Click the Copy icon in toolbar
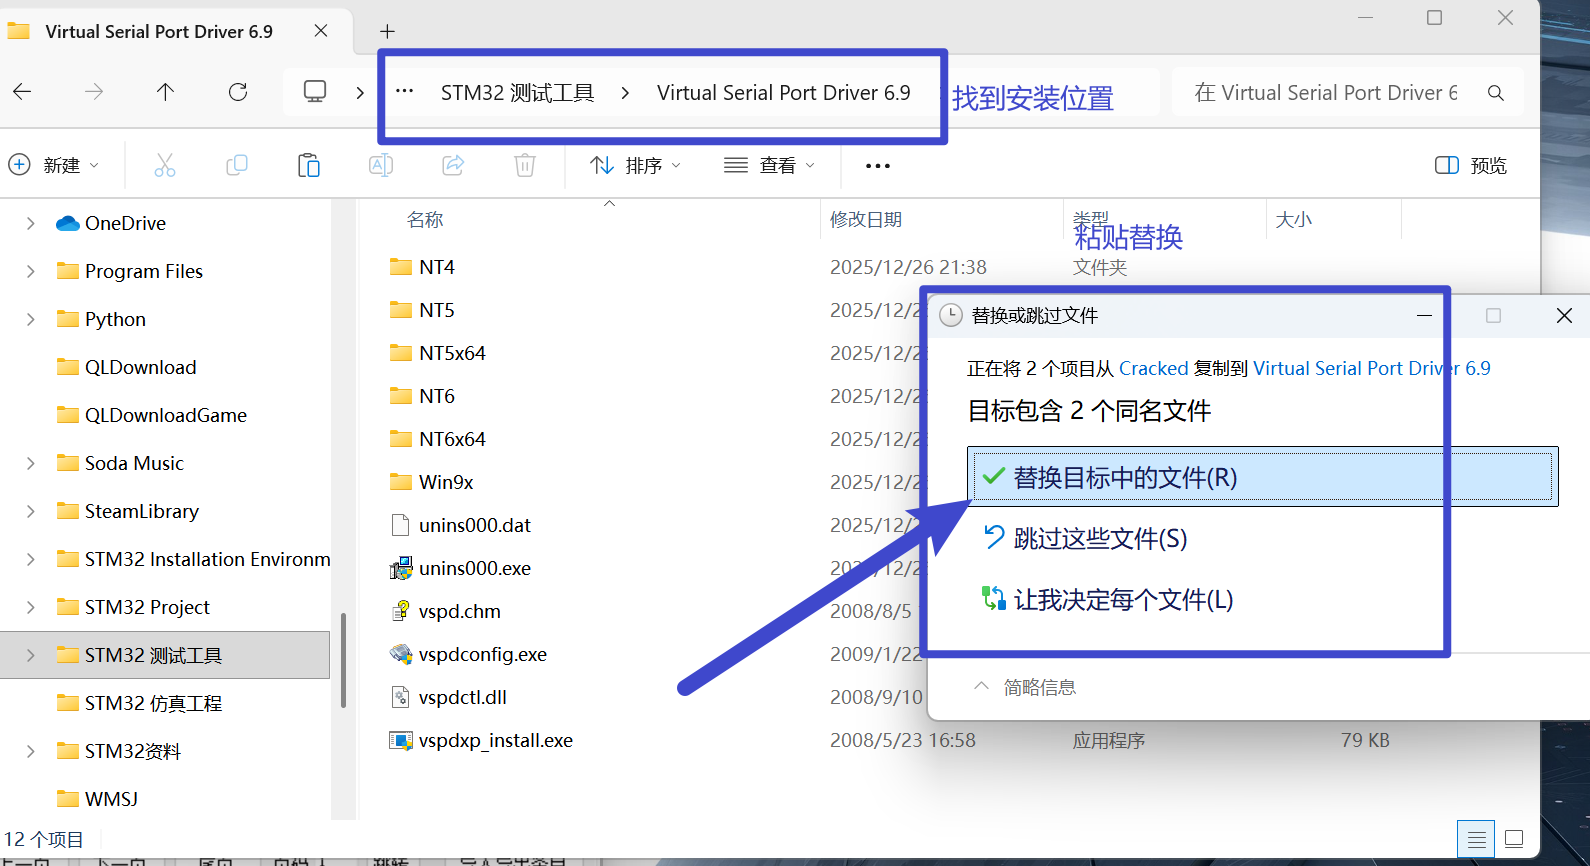Screen dimensions: 1590x866 click(x=237, y=165)
